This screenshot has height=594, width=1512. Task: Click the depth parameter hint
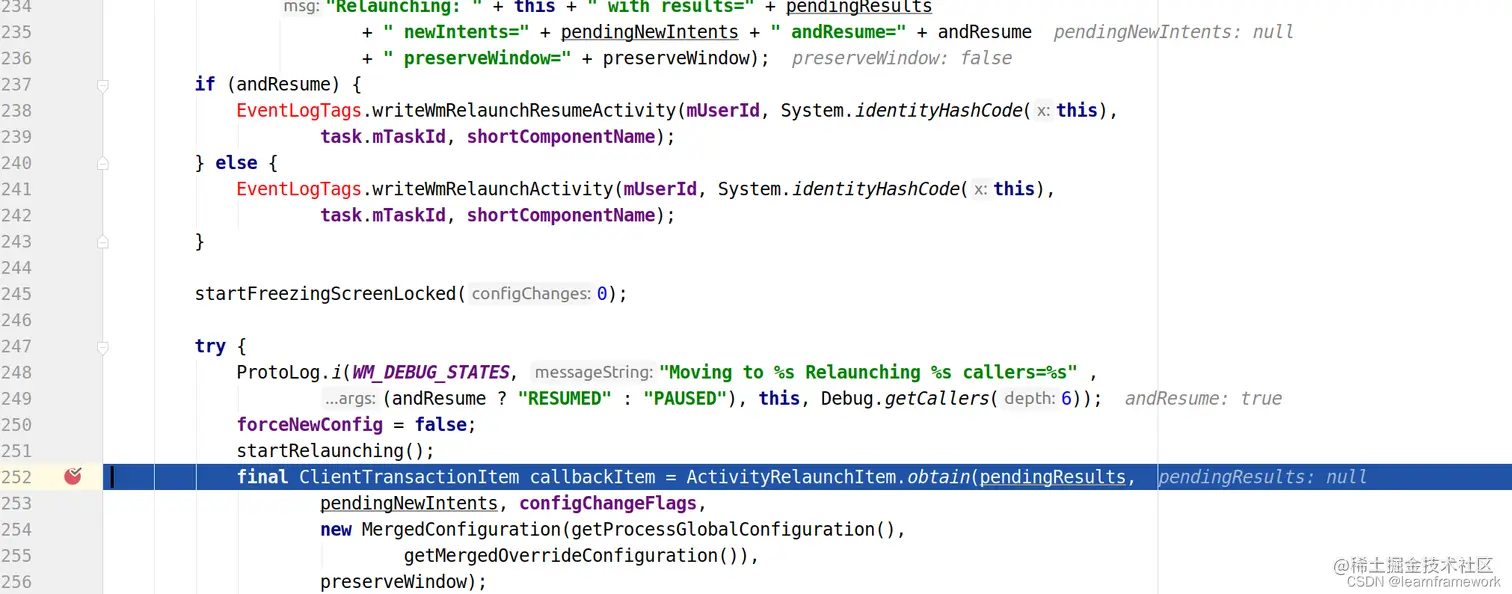point(1028,398)
